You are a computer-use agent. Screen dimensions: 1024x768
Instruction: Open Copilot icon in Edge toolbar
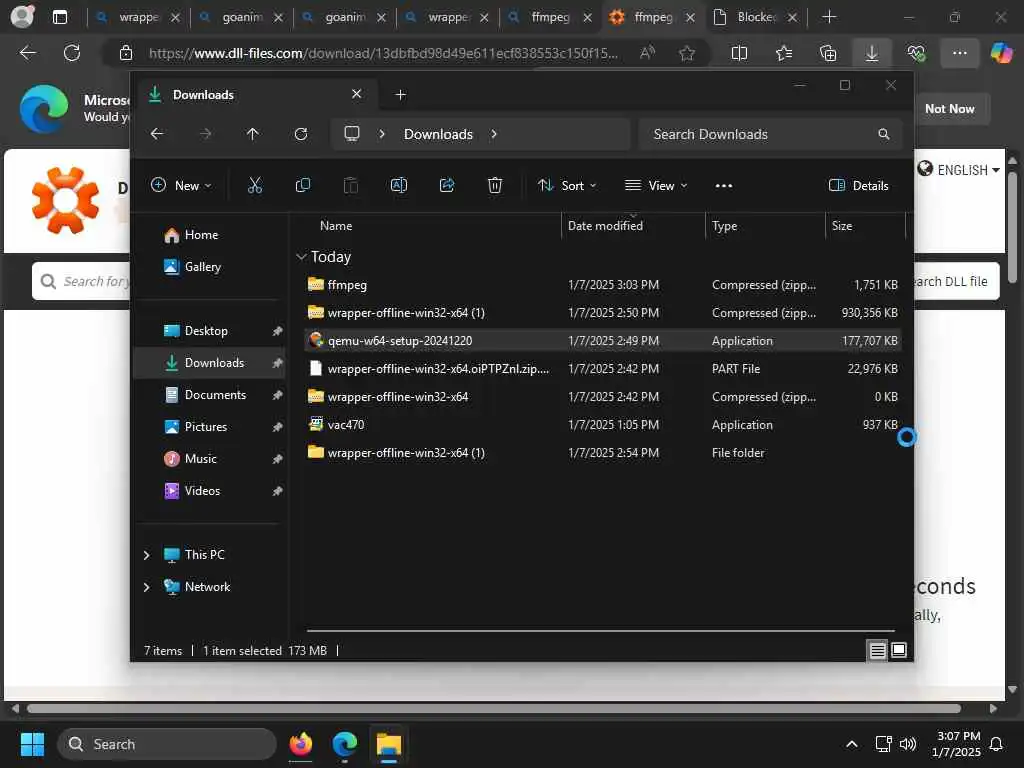point(1001,53)
